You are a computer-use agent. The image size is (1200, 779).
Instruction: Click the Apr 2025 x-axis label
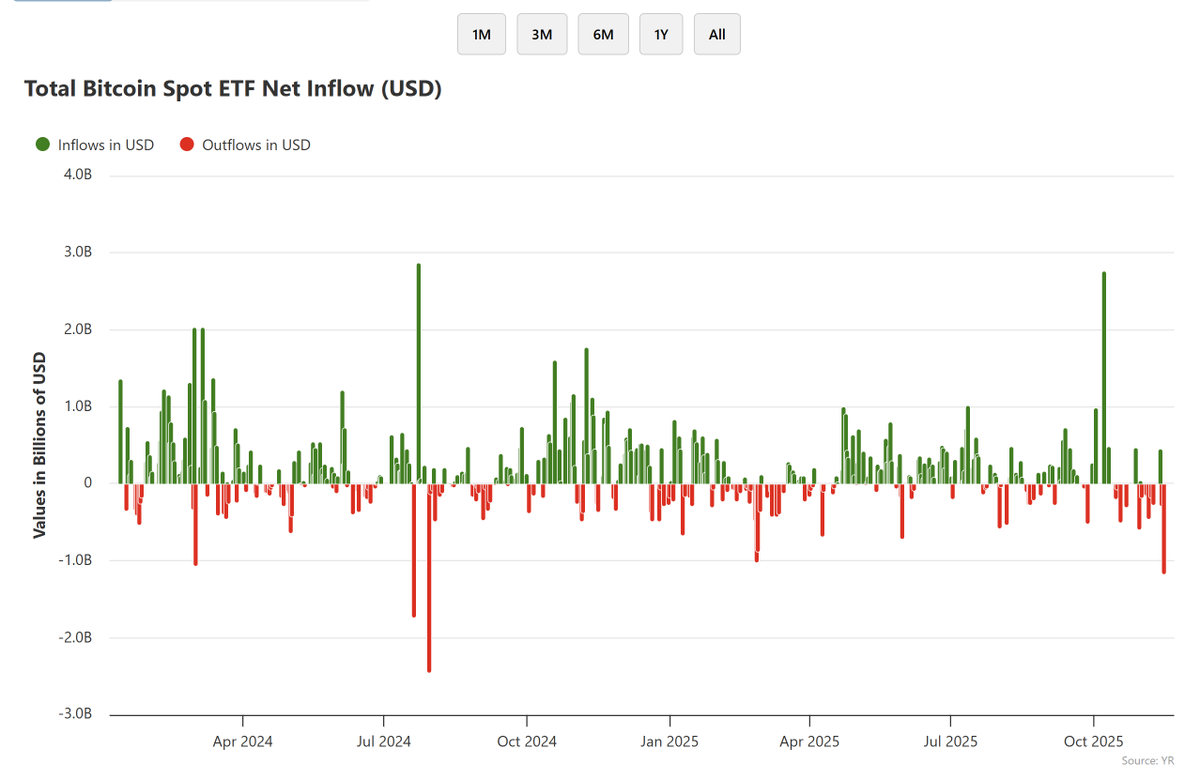point(809,742)
